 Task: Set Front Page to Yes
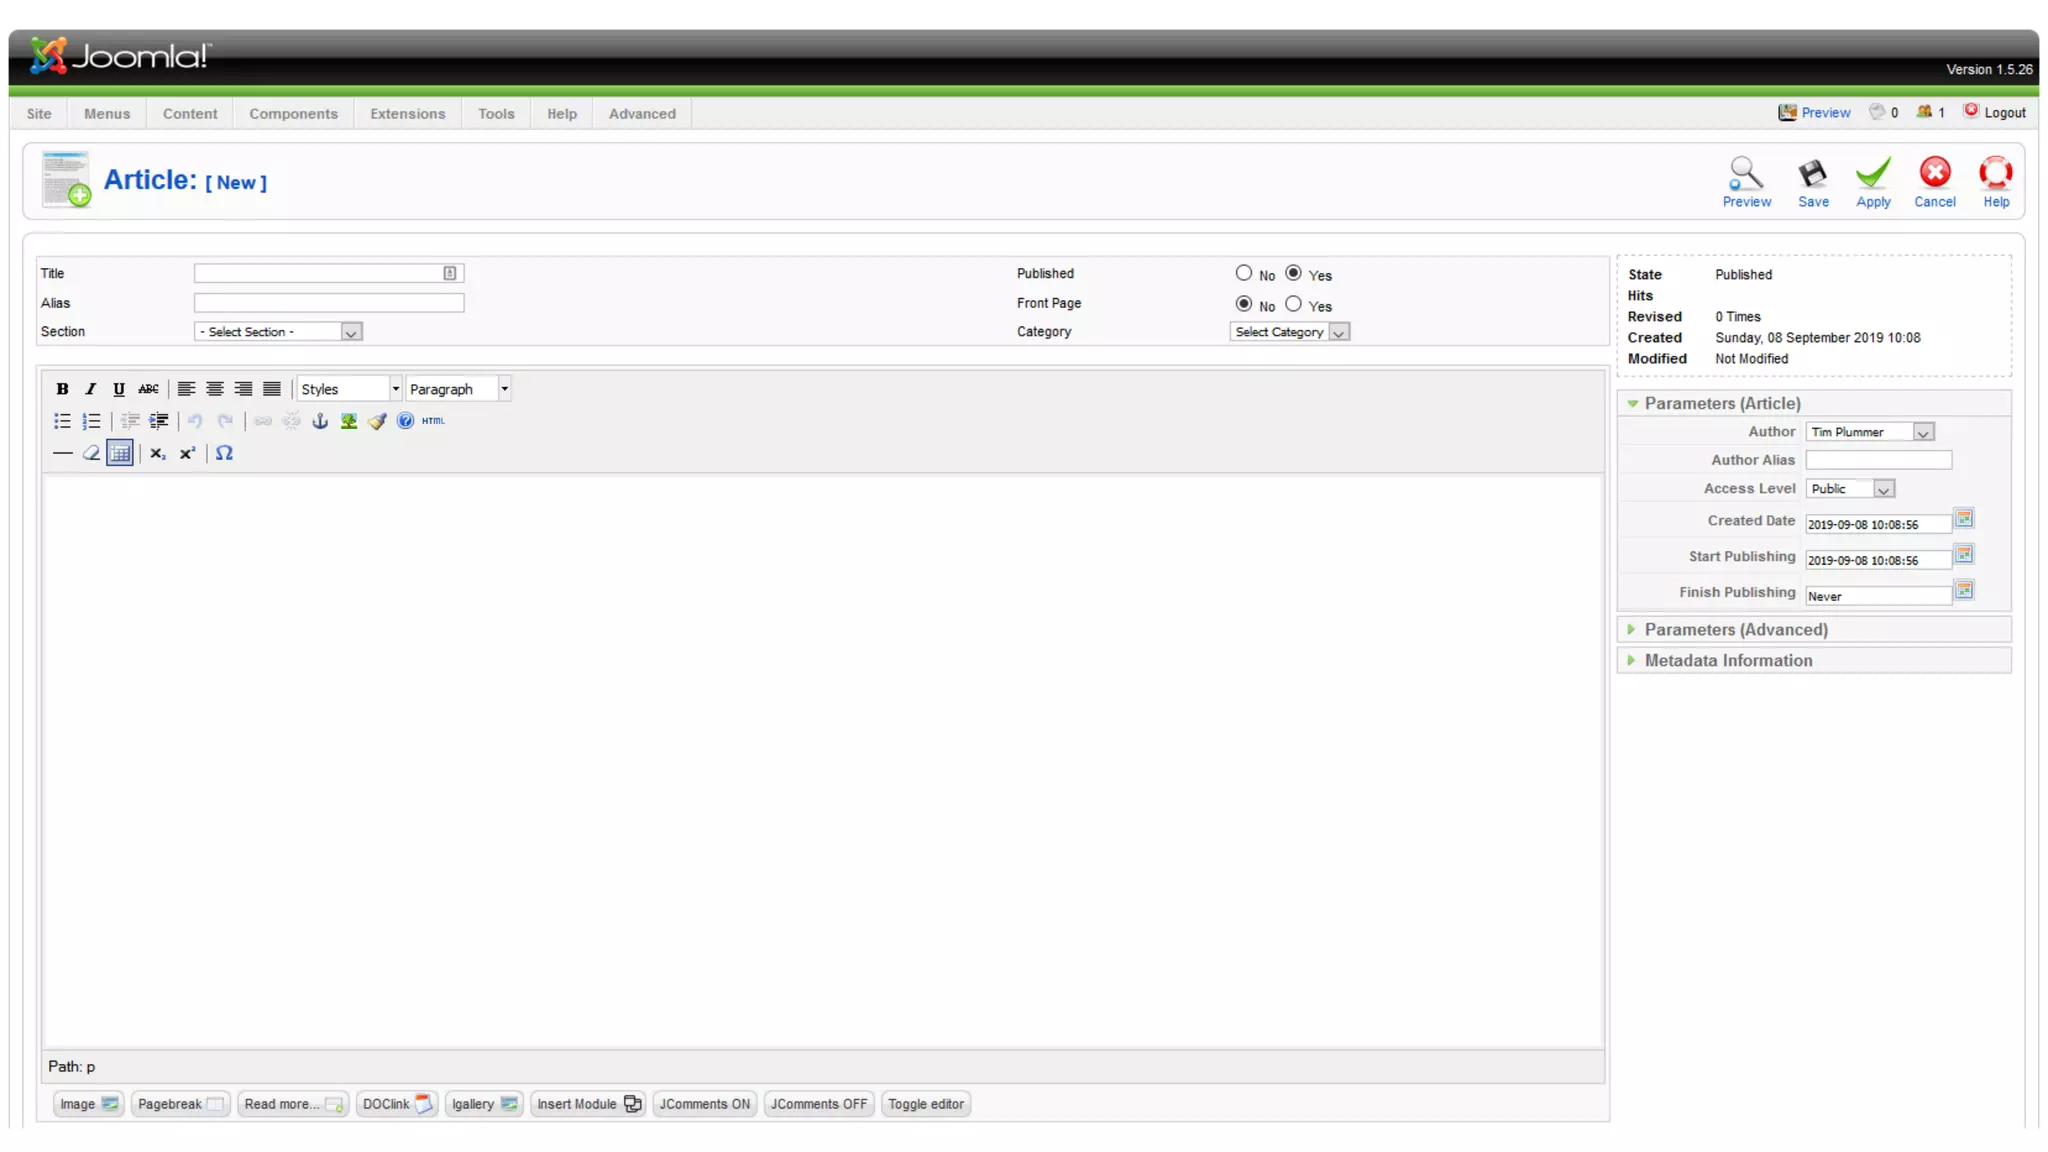[1293, 304]
